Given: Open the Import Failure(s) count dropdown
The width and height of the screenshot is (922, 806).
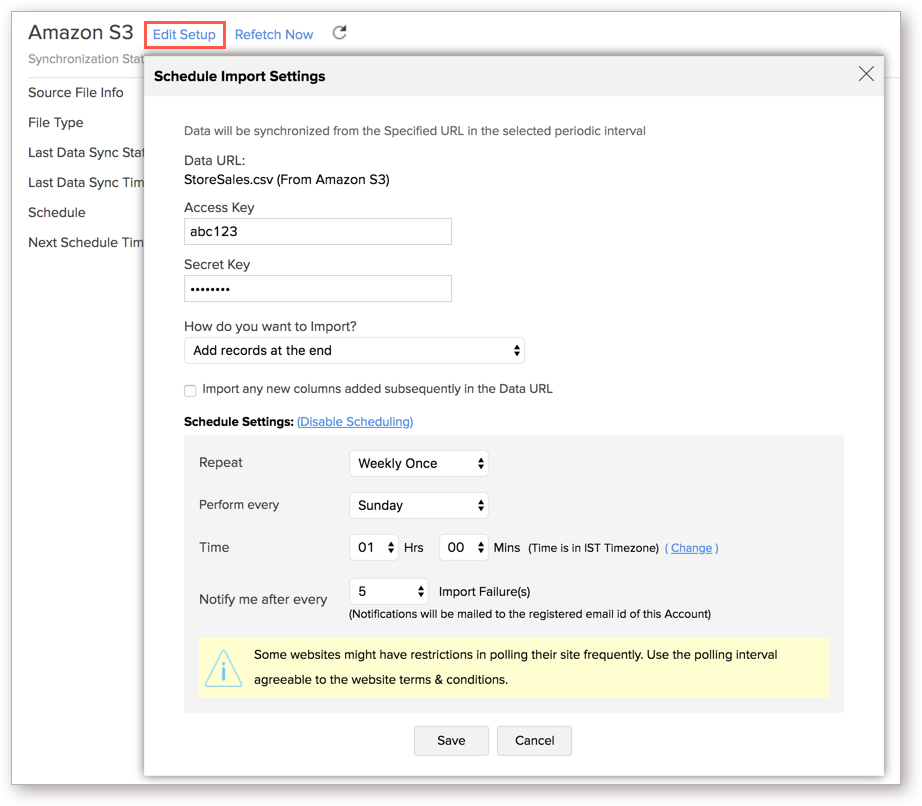Looking at the screenshot, I should [x=389, y=591].
